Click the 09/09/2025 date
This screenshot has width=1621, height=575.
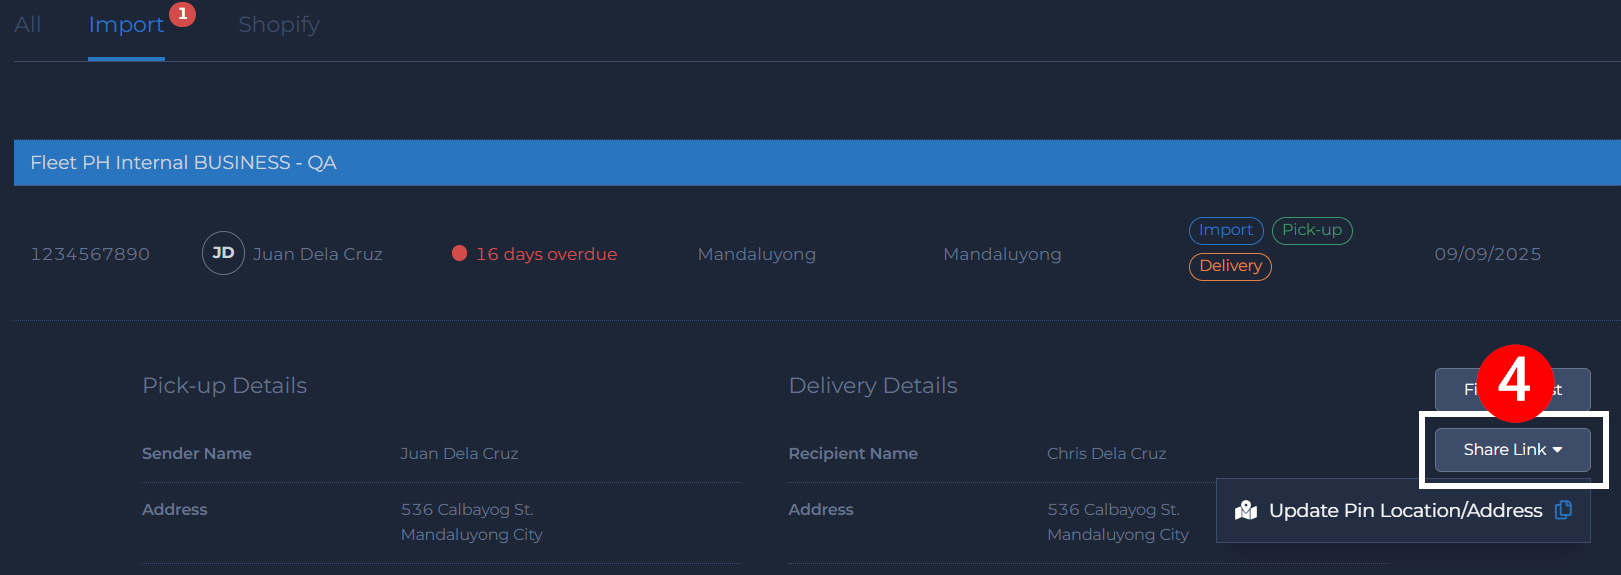1487,254
